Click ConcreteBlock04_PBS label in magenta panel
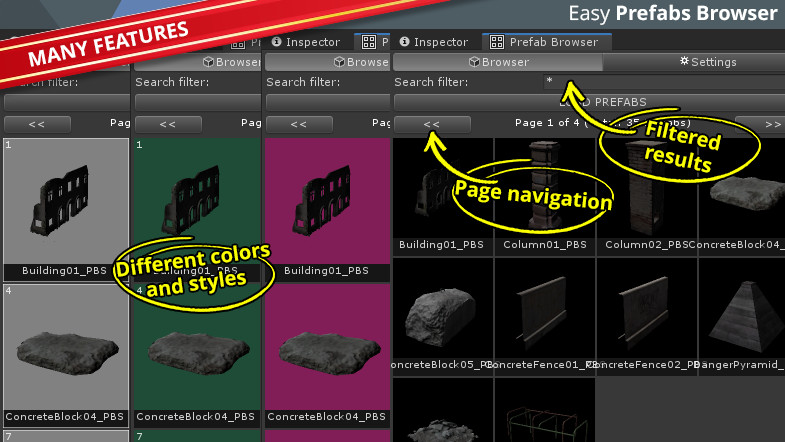The image size is (785, 442). point(326,416)
